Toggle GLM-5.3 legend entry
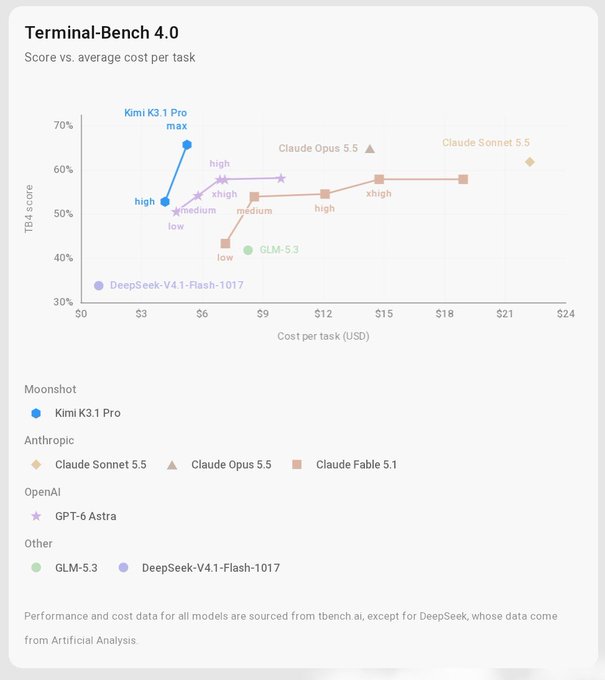The height and width of the screenshot is (680, 605). click(64, 568)
